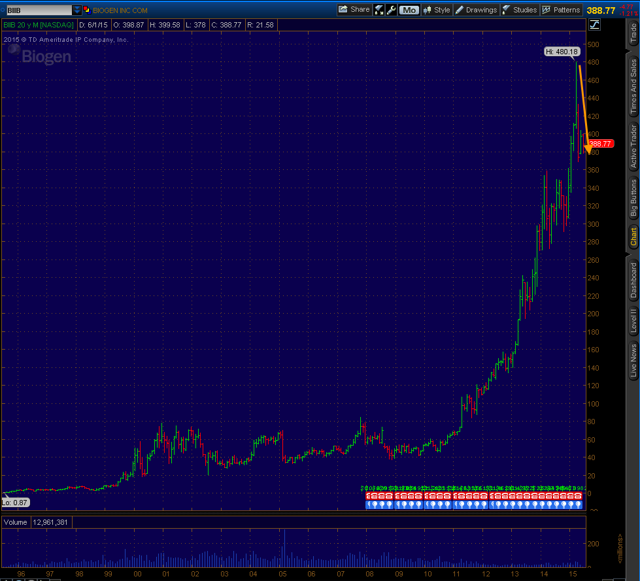Click the Lo: 0.87 price bubble

click(x=16, y=503)
